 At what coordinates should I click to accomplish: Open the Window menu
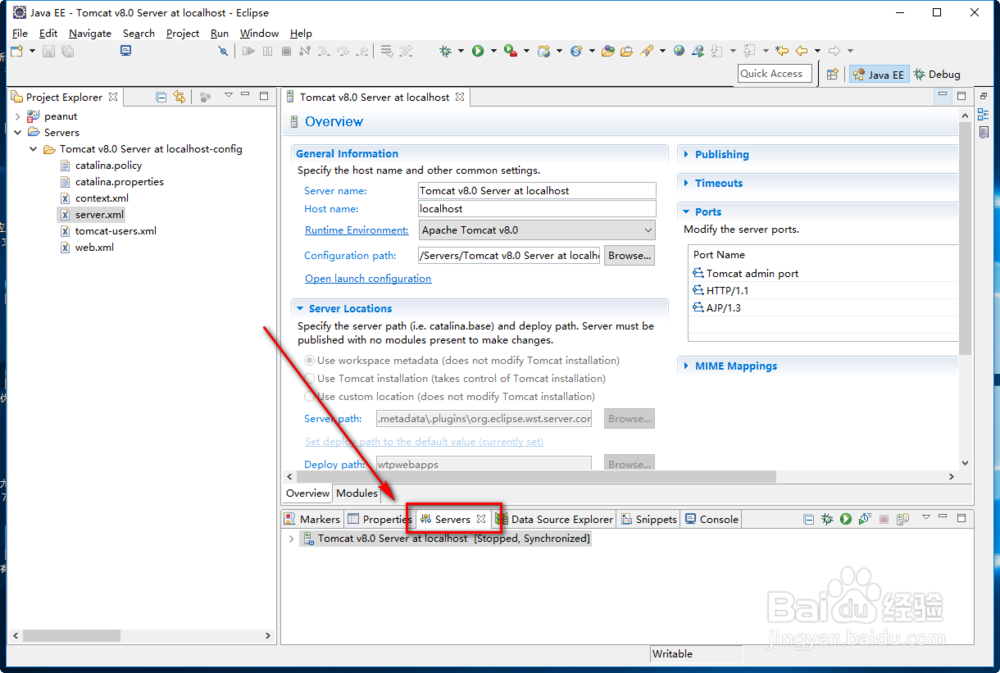click(x=259, y=33)
